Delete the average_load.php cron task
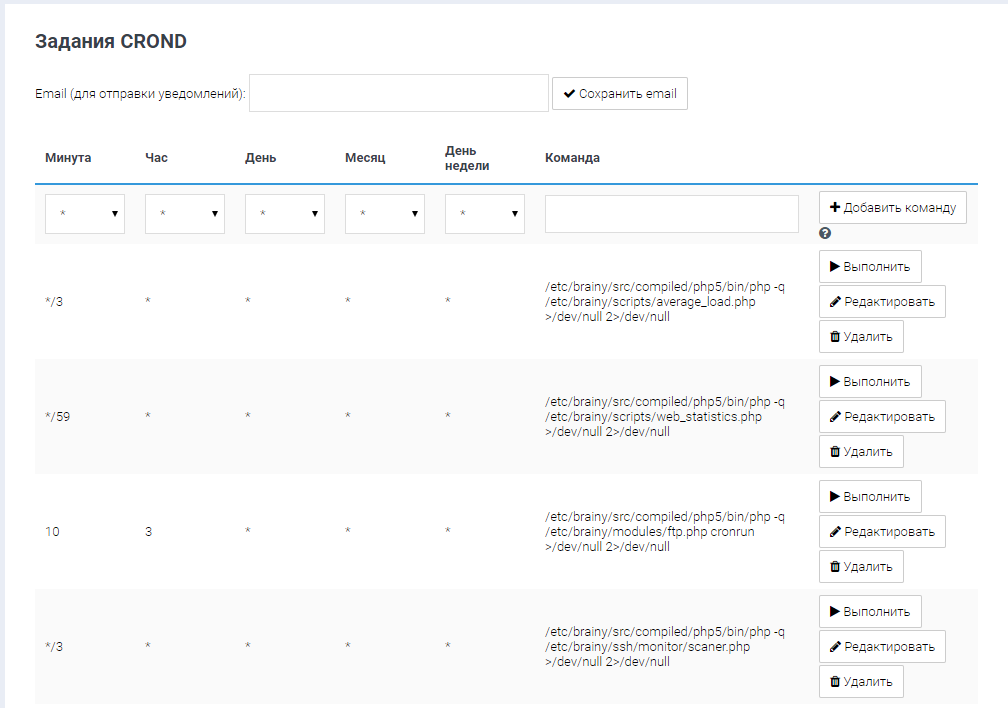 (x=861, y=337)
